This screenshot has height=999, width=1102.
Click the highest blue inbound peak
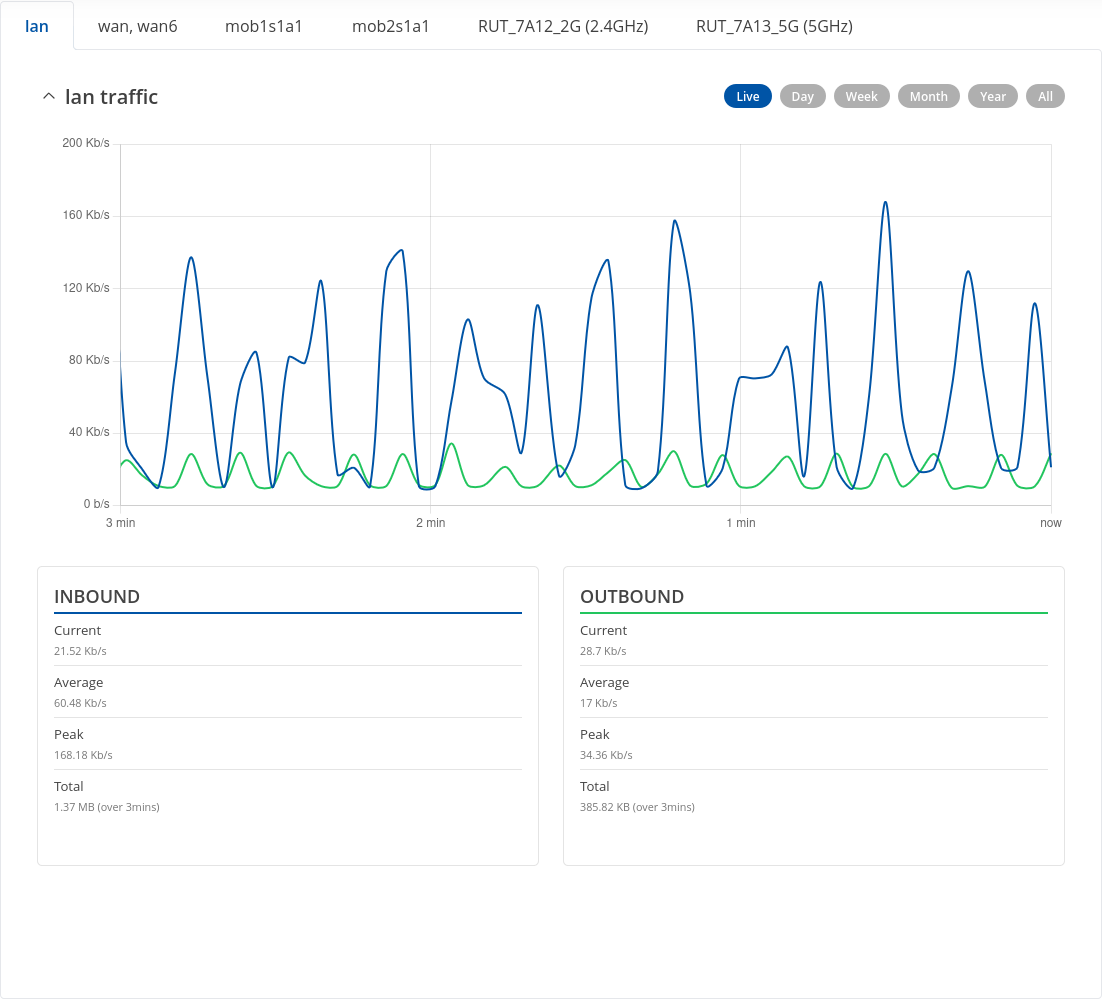(885, 203)
